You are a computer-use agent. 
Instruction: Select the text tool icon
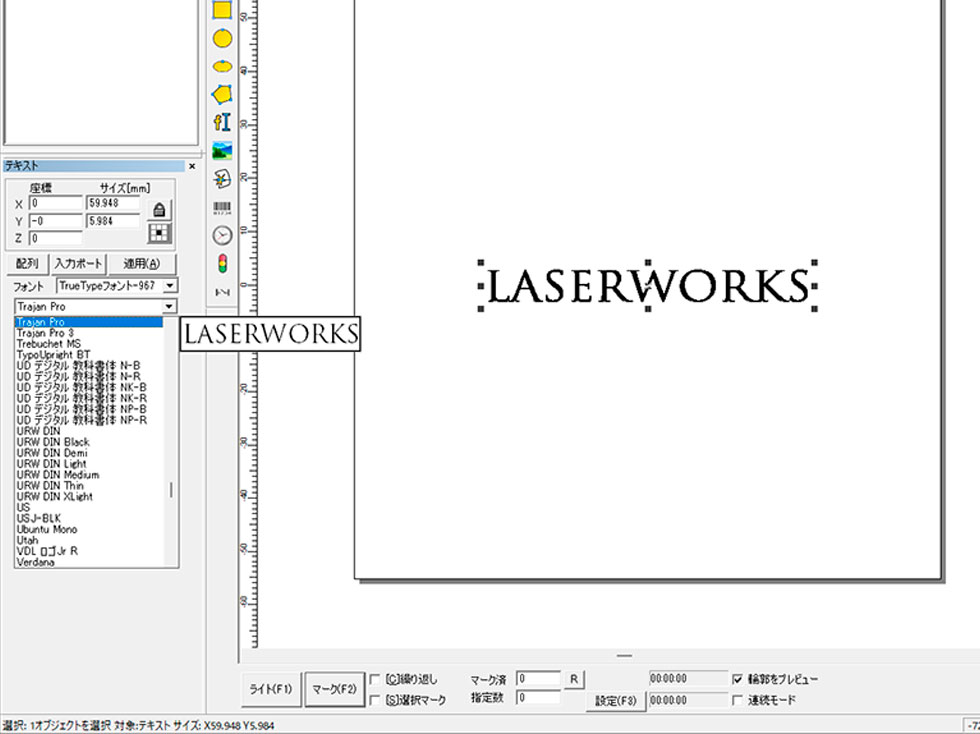[x=222, y=122]
